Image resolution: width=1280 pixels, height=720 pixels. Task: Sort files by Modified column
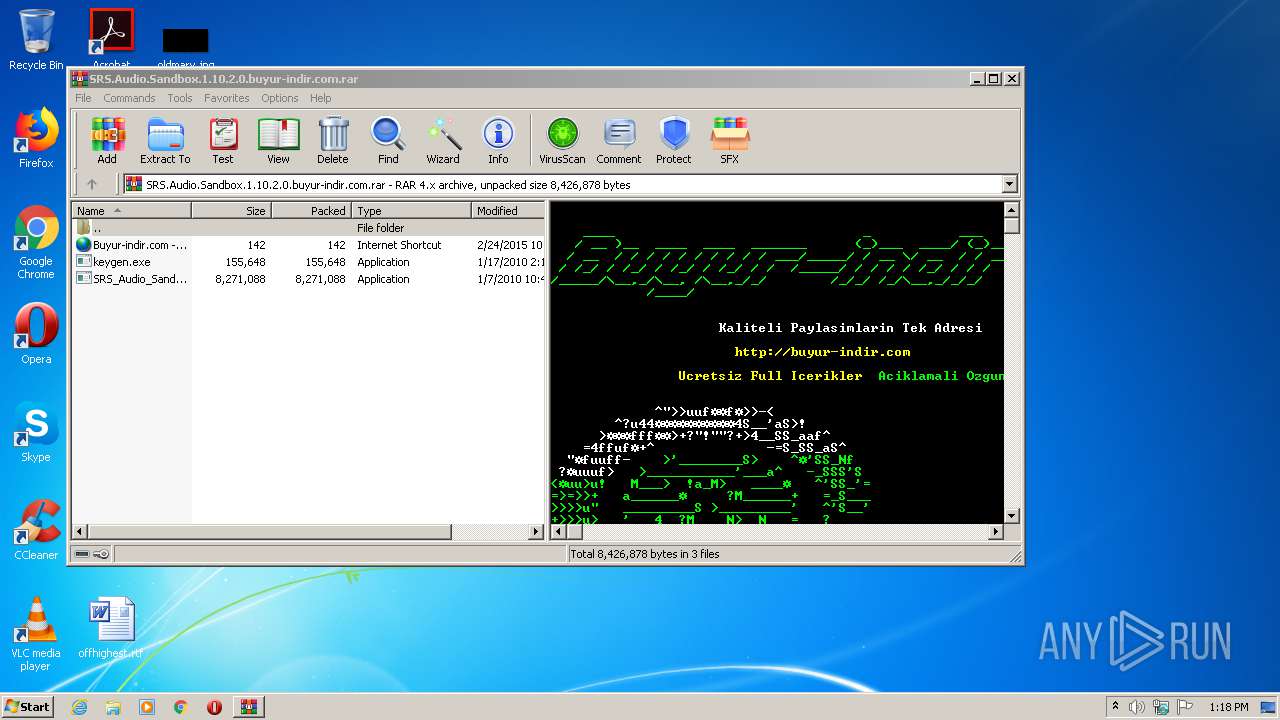(x=508, y=211)
